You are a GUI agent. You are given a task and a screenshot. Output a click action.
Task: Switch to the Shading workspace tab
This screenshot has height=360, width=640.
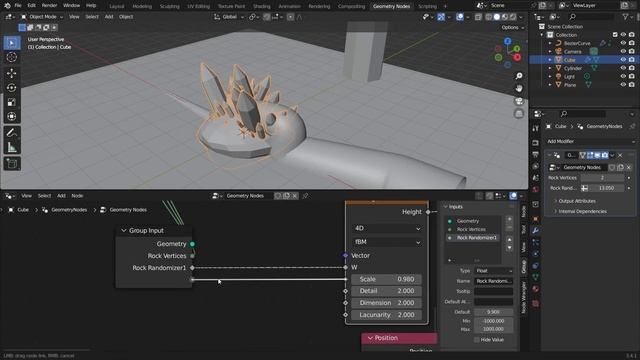click(x=261, y=6)
